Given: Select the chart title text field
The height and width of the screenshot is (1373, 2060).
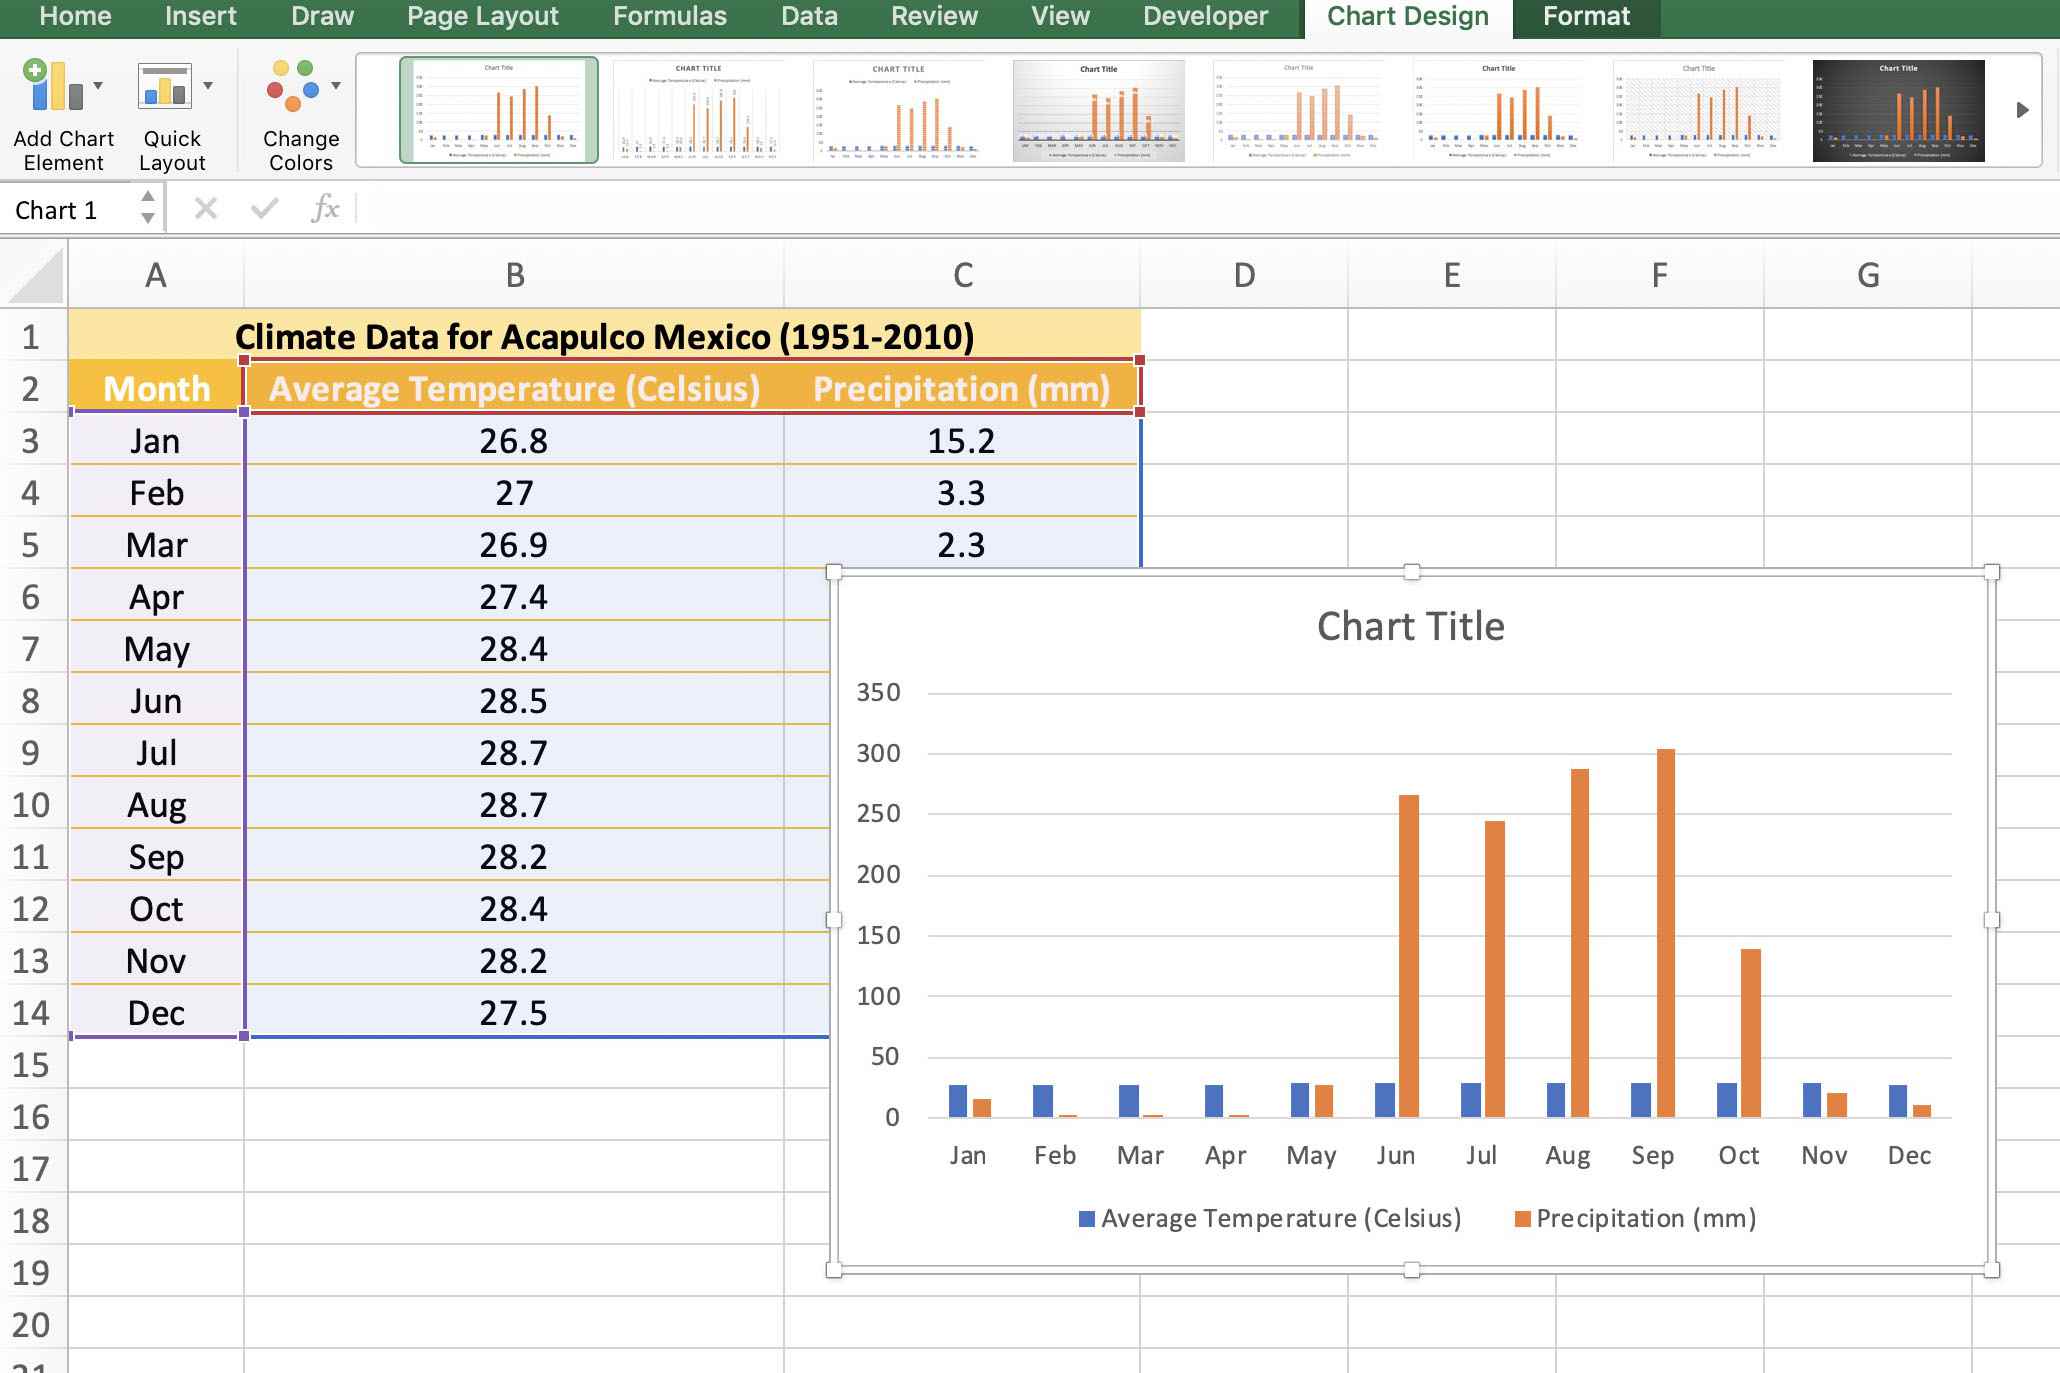Looking at the screenshot, I should (x=1411, y=622).
